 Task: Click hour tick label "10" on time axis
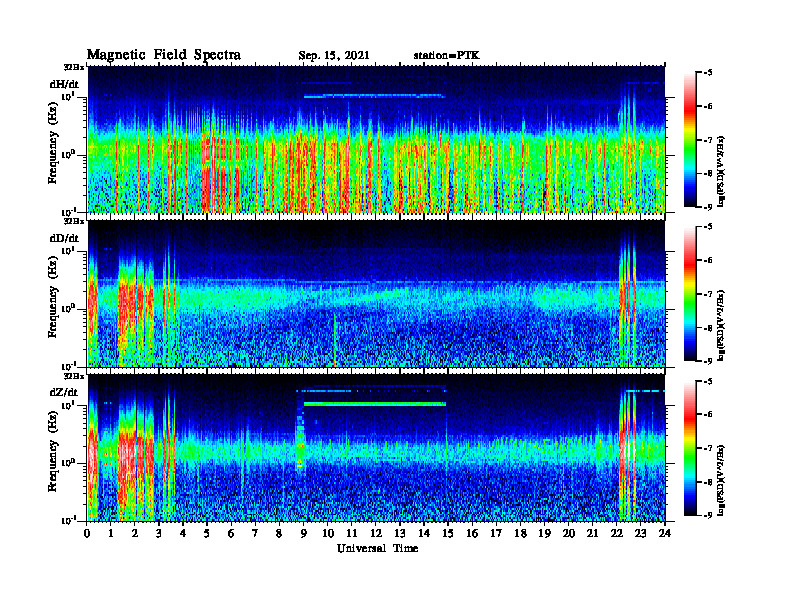(328, 534)
